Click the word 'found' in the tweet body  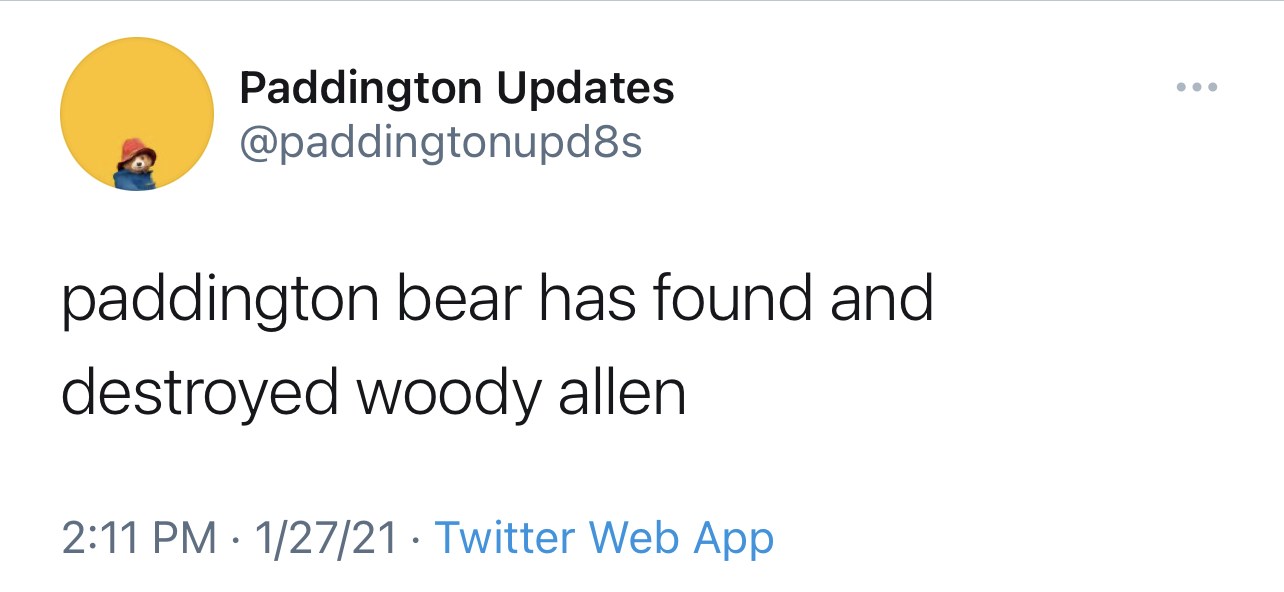732,299
